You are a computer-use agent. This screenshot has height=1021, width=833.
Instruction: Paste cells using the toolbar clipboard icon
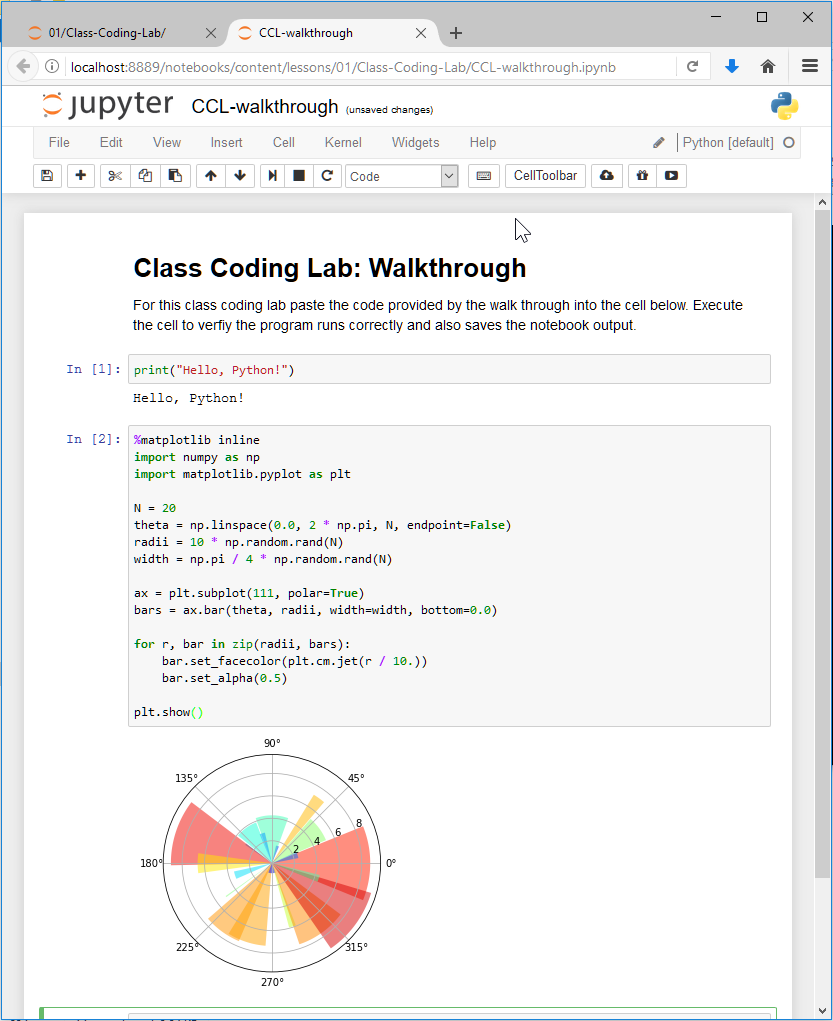[x=174, y=176]
